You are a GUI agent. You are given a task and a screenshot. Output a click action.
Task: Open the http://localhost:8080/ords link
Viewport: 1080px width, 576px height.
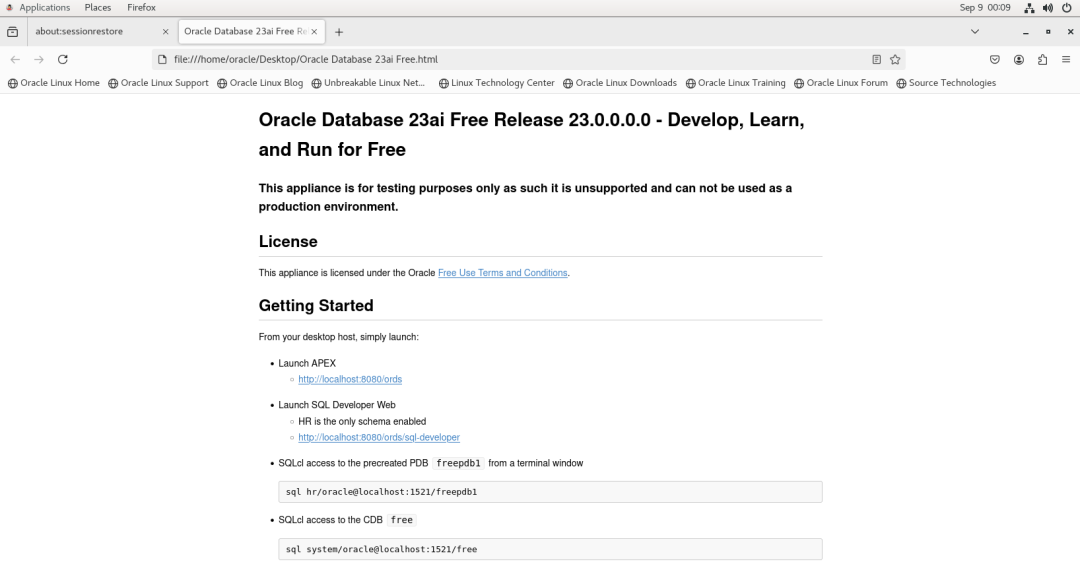coord(350,379)
